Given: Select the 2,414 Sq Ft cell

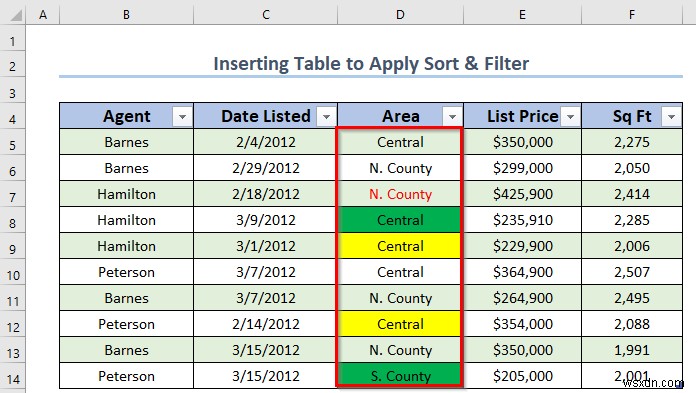Looking at the screenshot, I should pos(632,194).
